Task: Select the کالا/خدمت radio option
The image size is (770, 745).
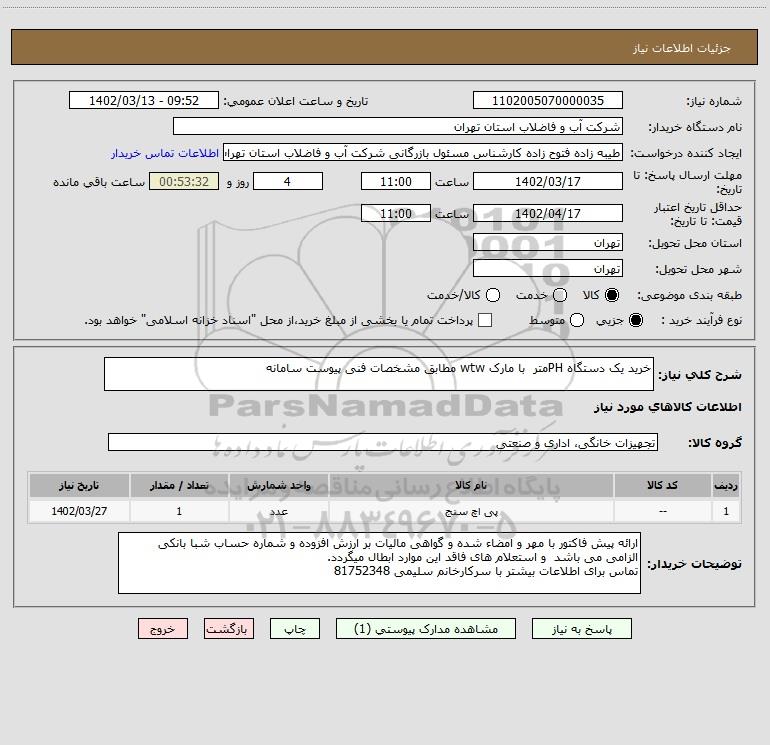Action: (493, 295)
